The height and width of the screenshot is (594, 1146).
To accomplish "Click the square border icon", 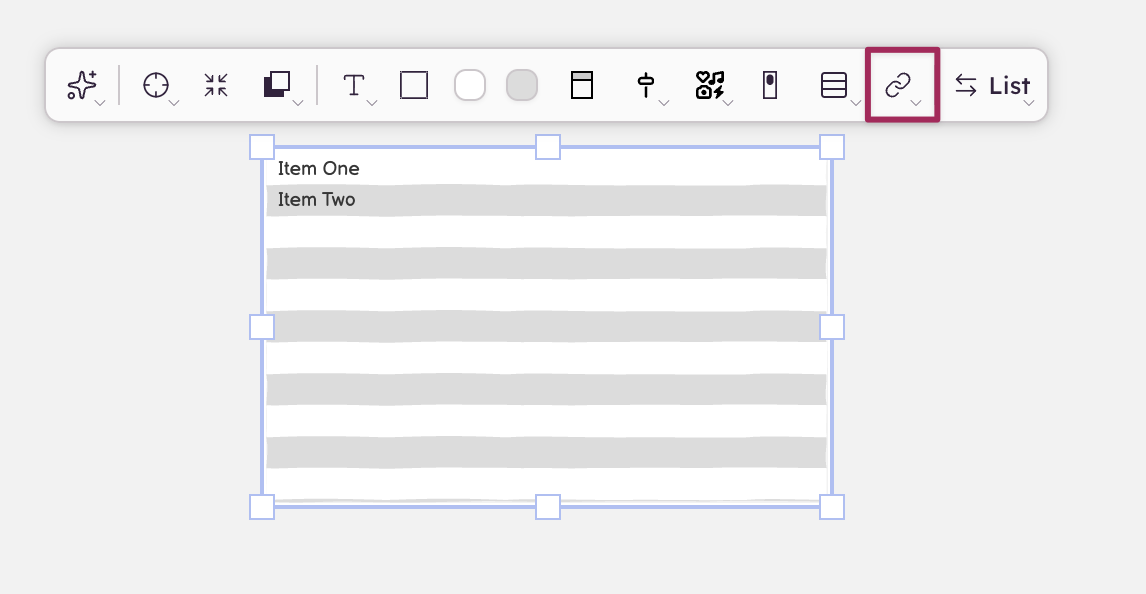I will (414, 86).
